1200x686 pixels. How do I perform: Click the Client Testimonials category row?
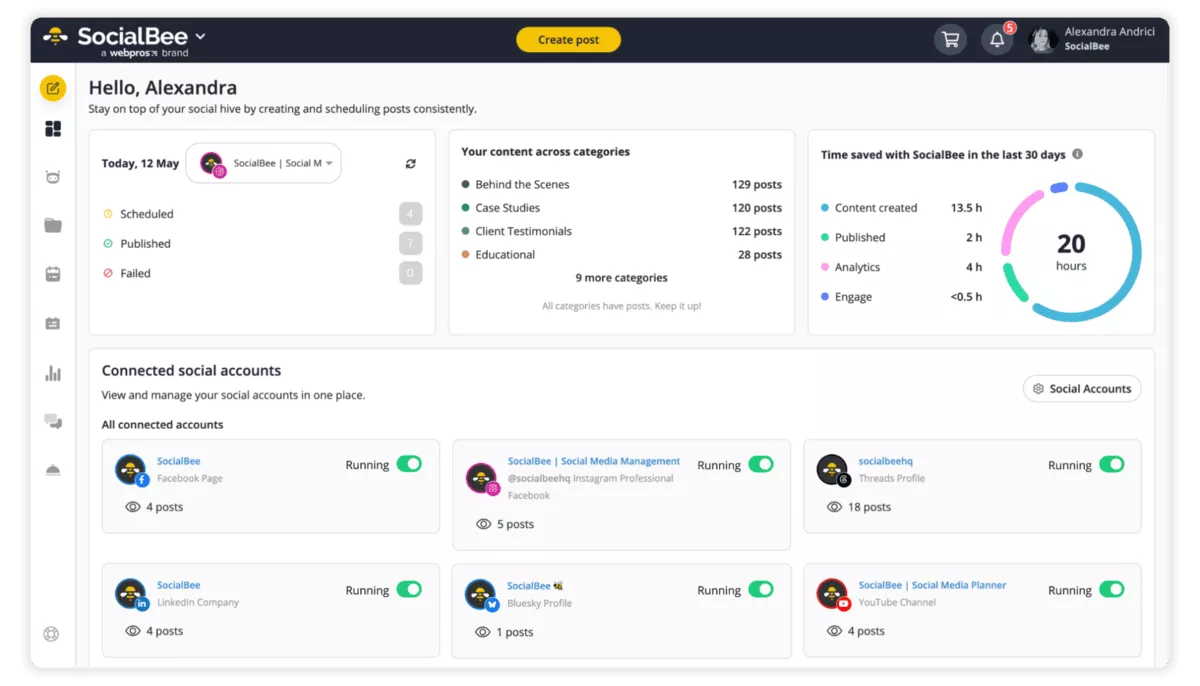pyautogui.click(x=621, y=231)
